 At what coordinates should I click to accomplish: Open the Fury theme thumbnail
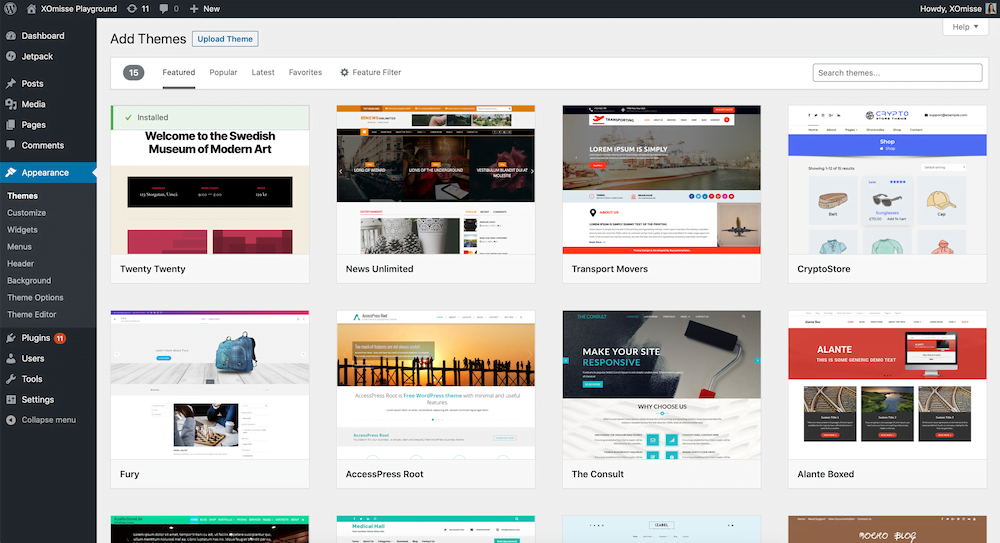coord(210,385)
